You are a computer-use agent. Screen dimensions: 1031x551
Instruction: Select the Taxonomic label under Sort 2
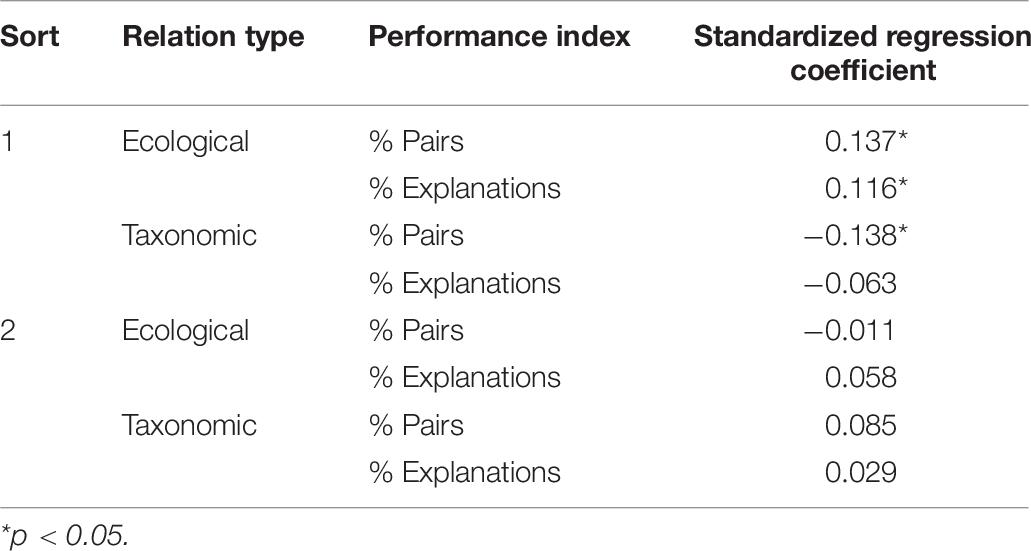click(189, 425)
